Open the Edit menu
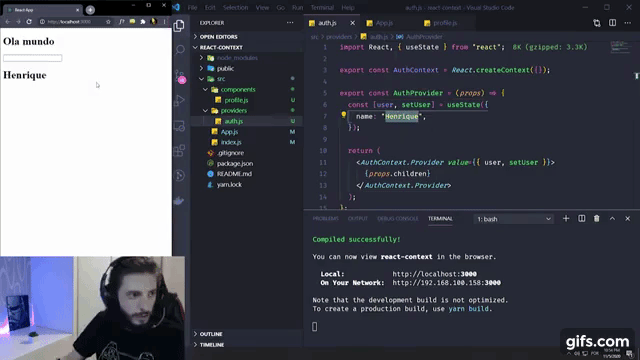640x360 pixels. click(x=210, y=7)
